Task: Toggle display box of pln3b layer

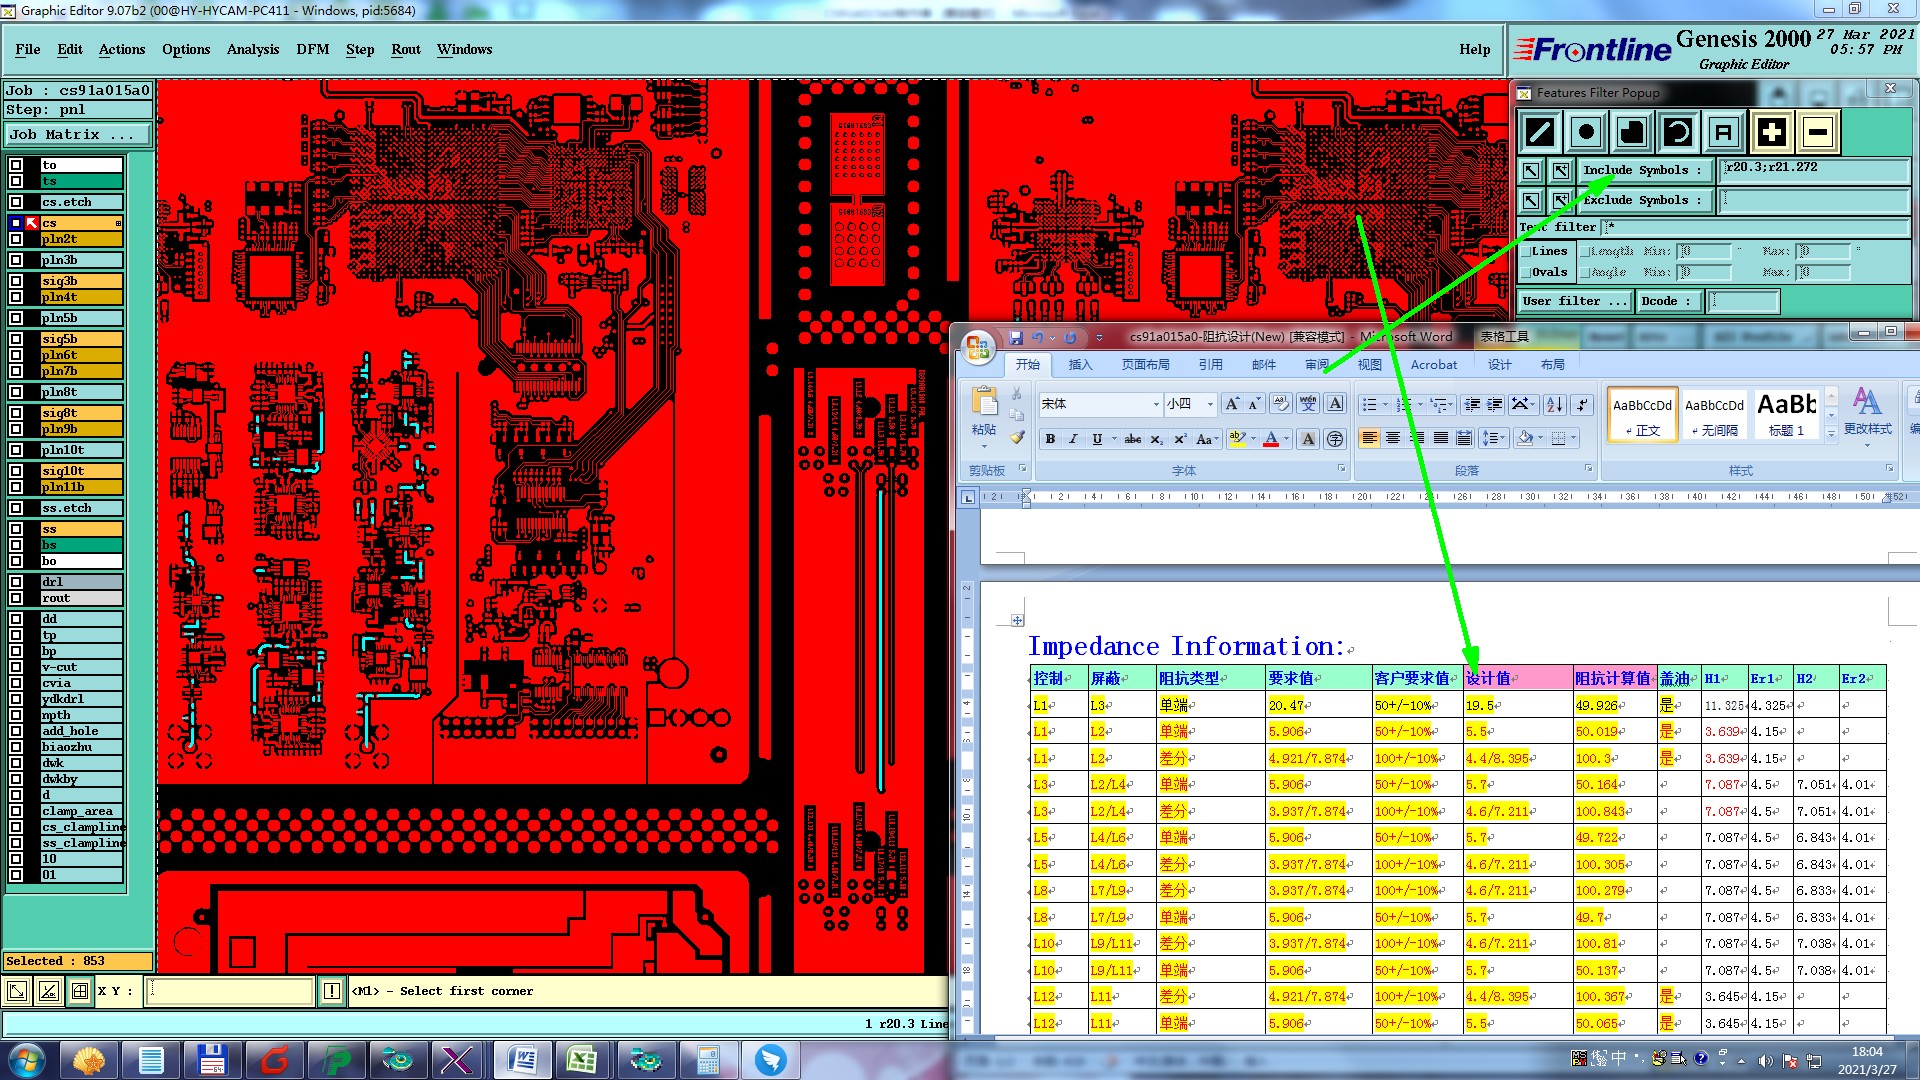Action: point(16,260)
